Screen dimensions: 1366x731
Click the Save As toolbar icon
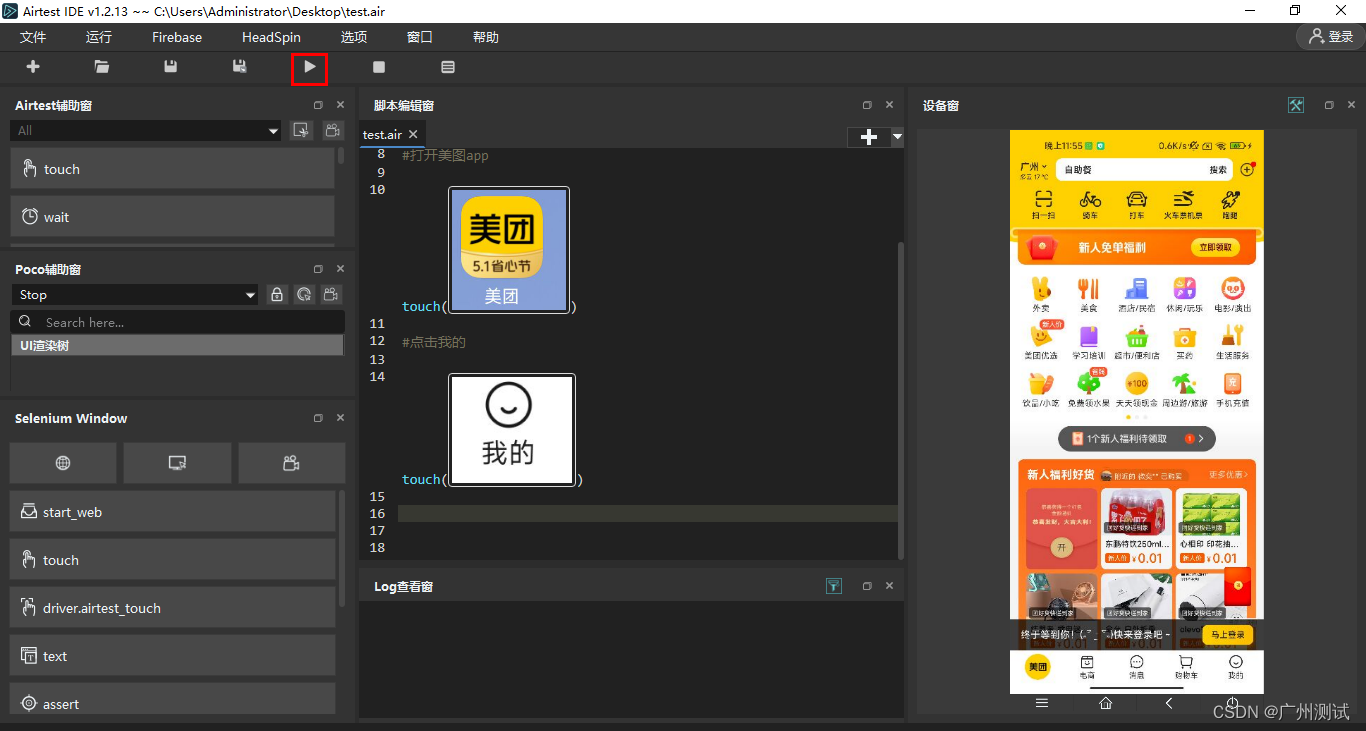click(x=240, y=67)
